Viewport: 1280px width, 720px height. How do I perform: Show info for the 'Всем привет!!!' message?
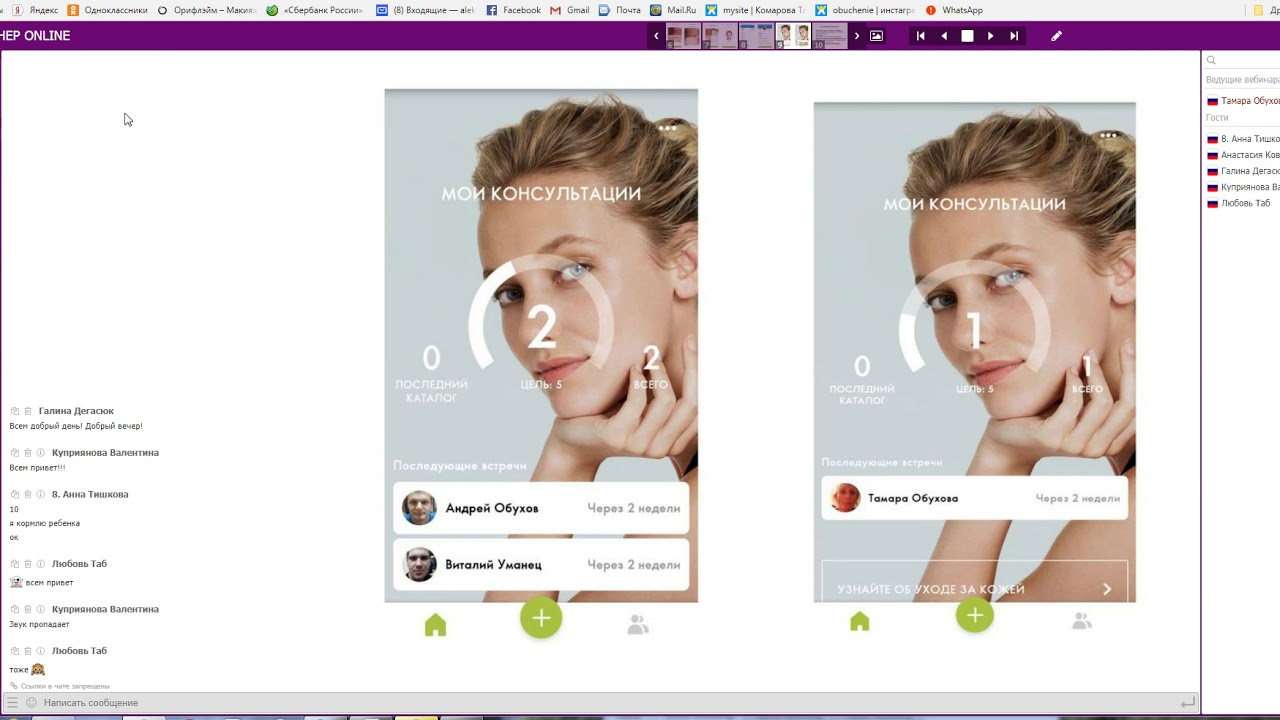pos(41,453)
